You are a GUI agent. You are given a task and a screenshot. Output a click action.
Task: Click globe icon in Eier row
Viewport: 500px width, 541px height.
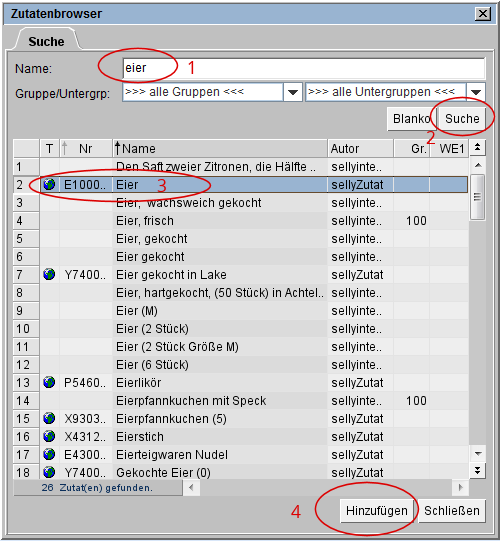click(x=49, y=185)
